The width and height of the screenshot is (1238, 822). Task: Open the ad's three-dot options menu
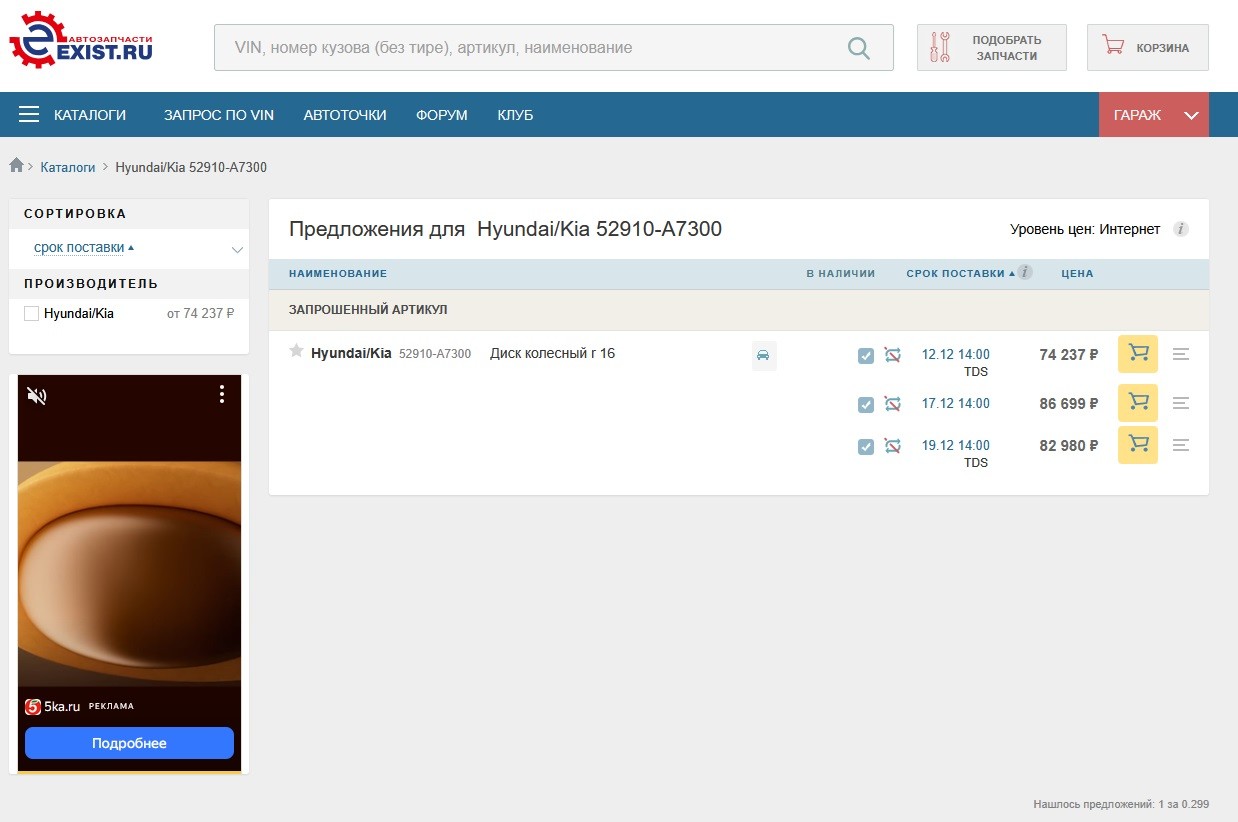pos(222,395)
